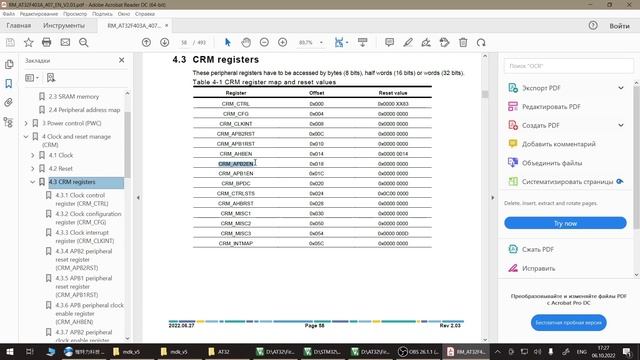Activate the hand pan tool

point(246,42)
